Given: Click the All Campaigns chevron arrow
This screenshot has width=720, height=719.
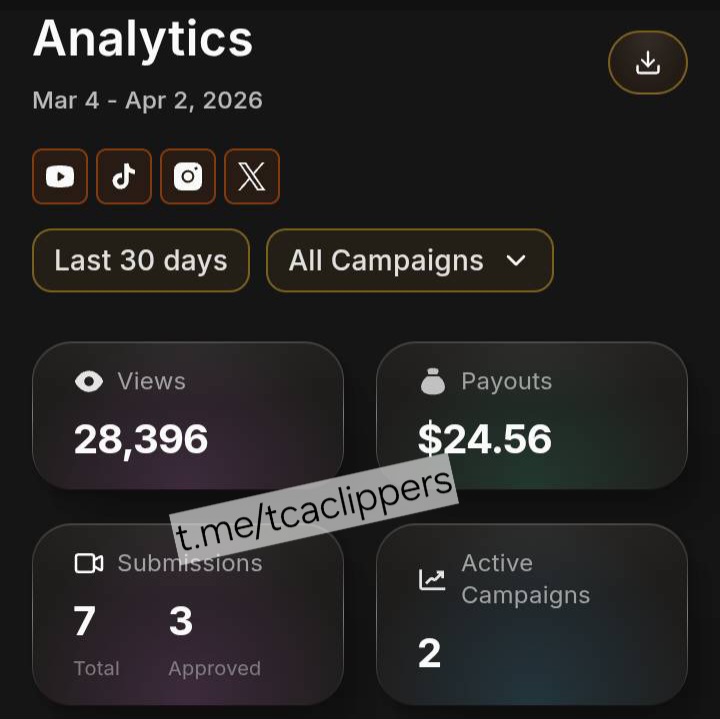Looking at the screenshot, I should click(516, 261).
